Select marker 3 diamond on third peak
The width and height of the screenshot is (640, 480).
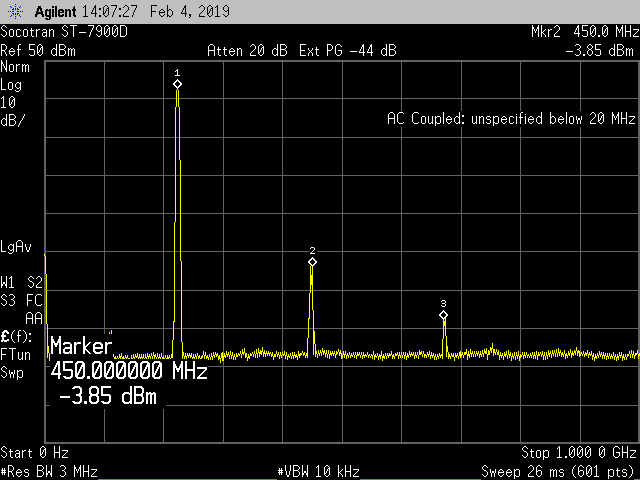point(444,315)
